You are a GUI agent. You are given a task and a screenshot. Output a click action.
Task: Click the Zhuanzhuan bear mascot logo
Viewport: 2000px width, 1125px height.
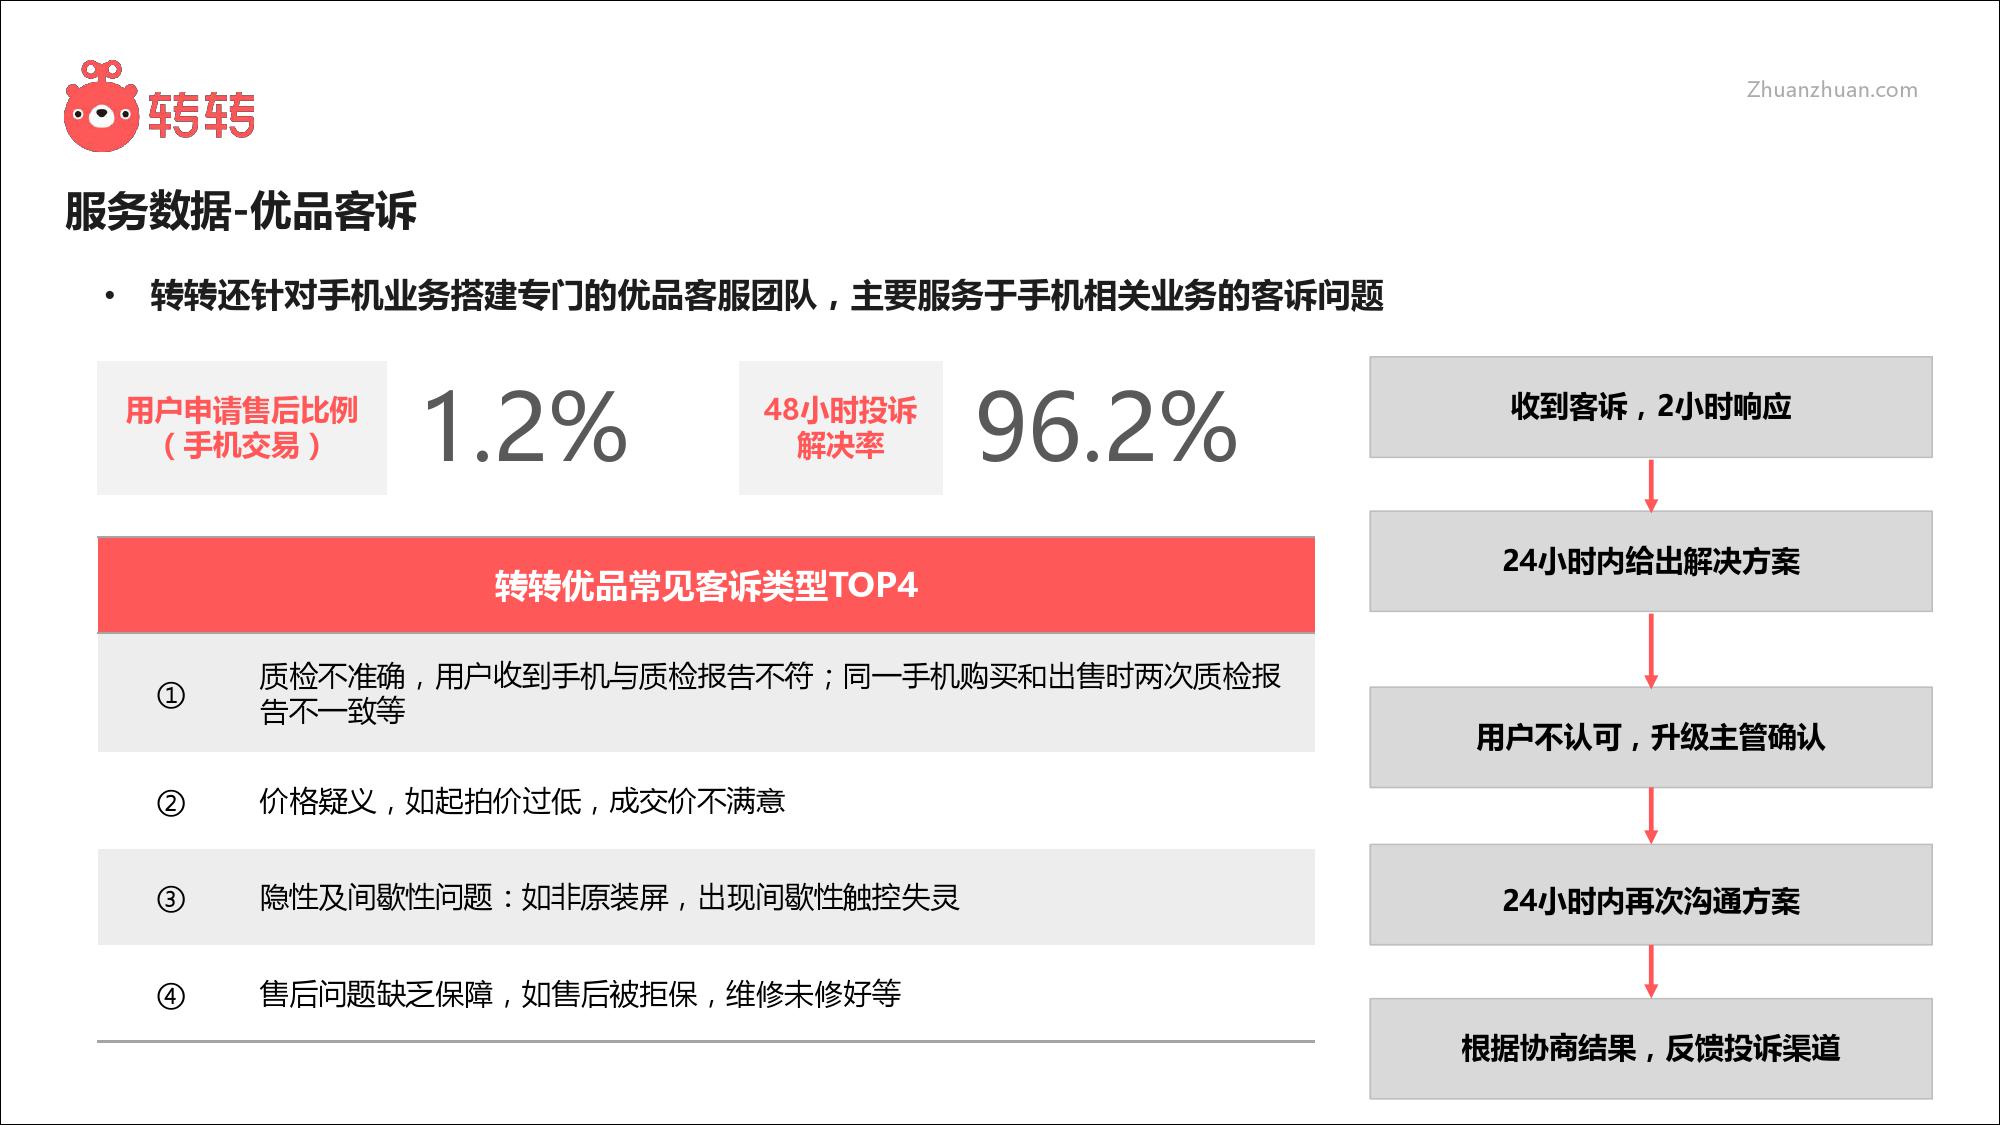[x=100, y=110]
